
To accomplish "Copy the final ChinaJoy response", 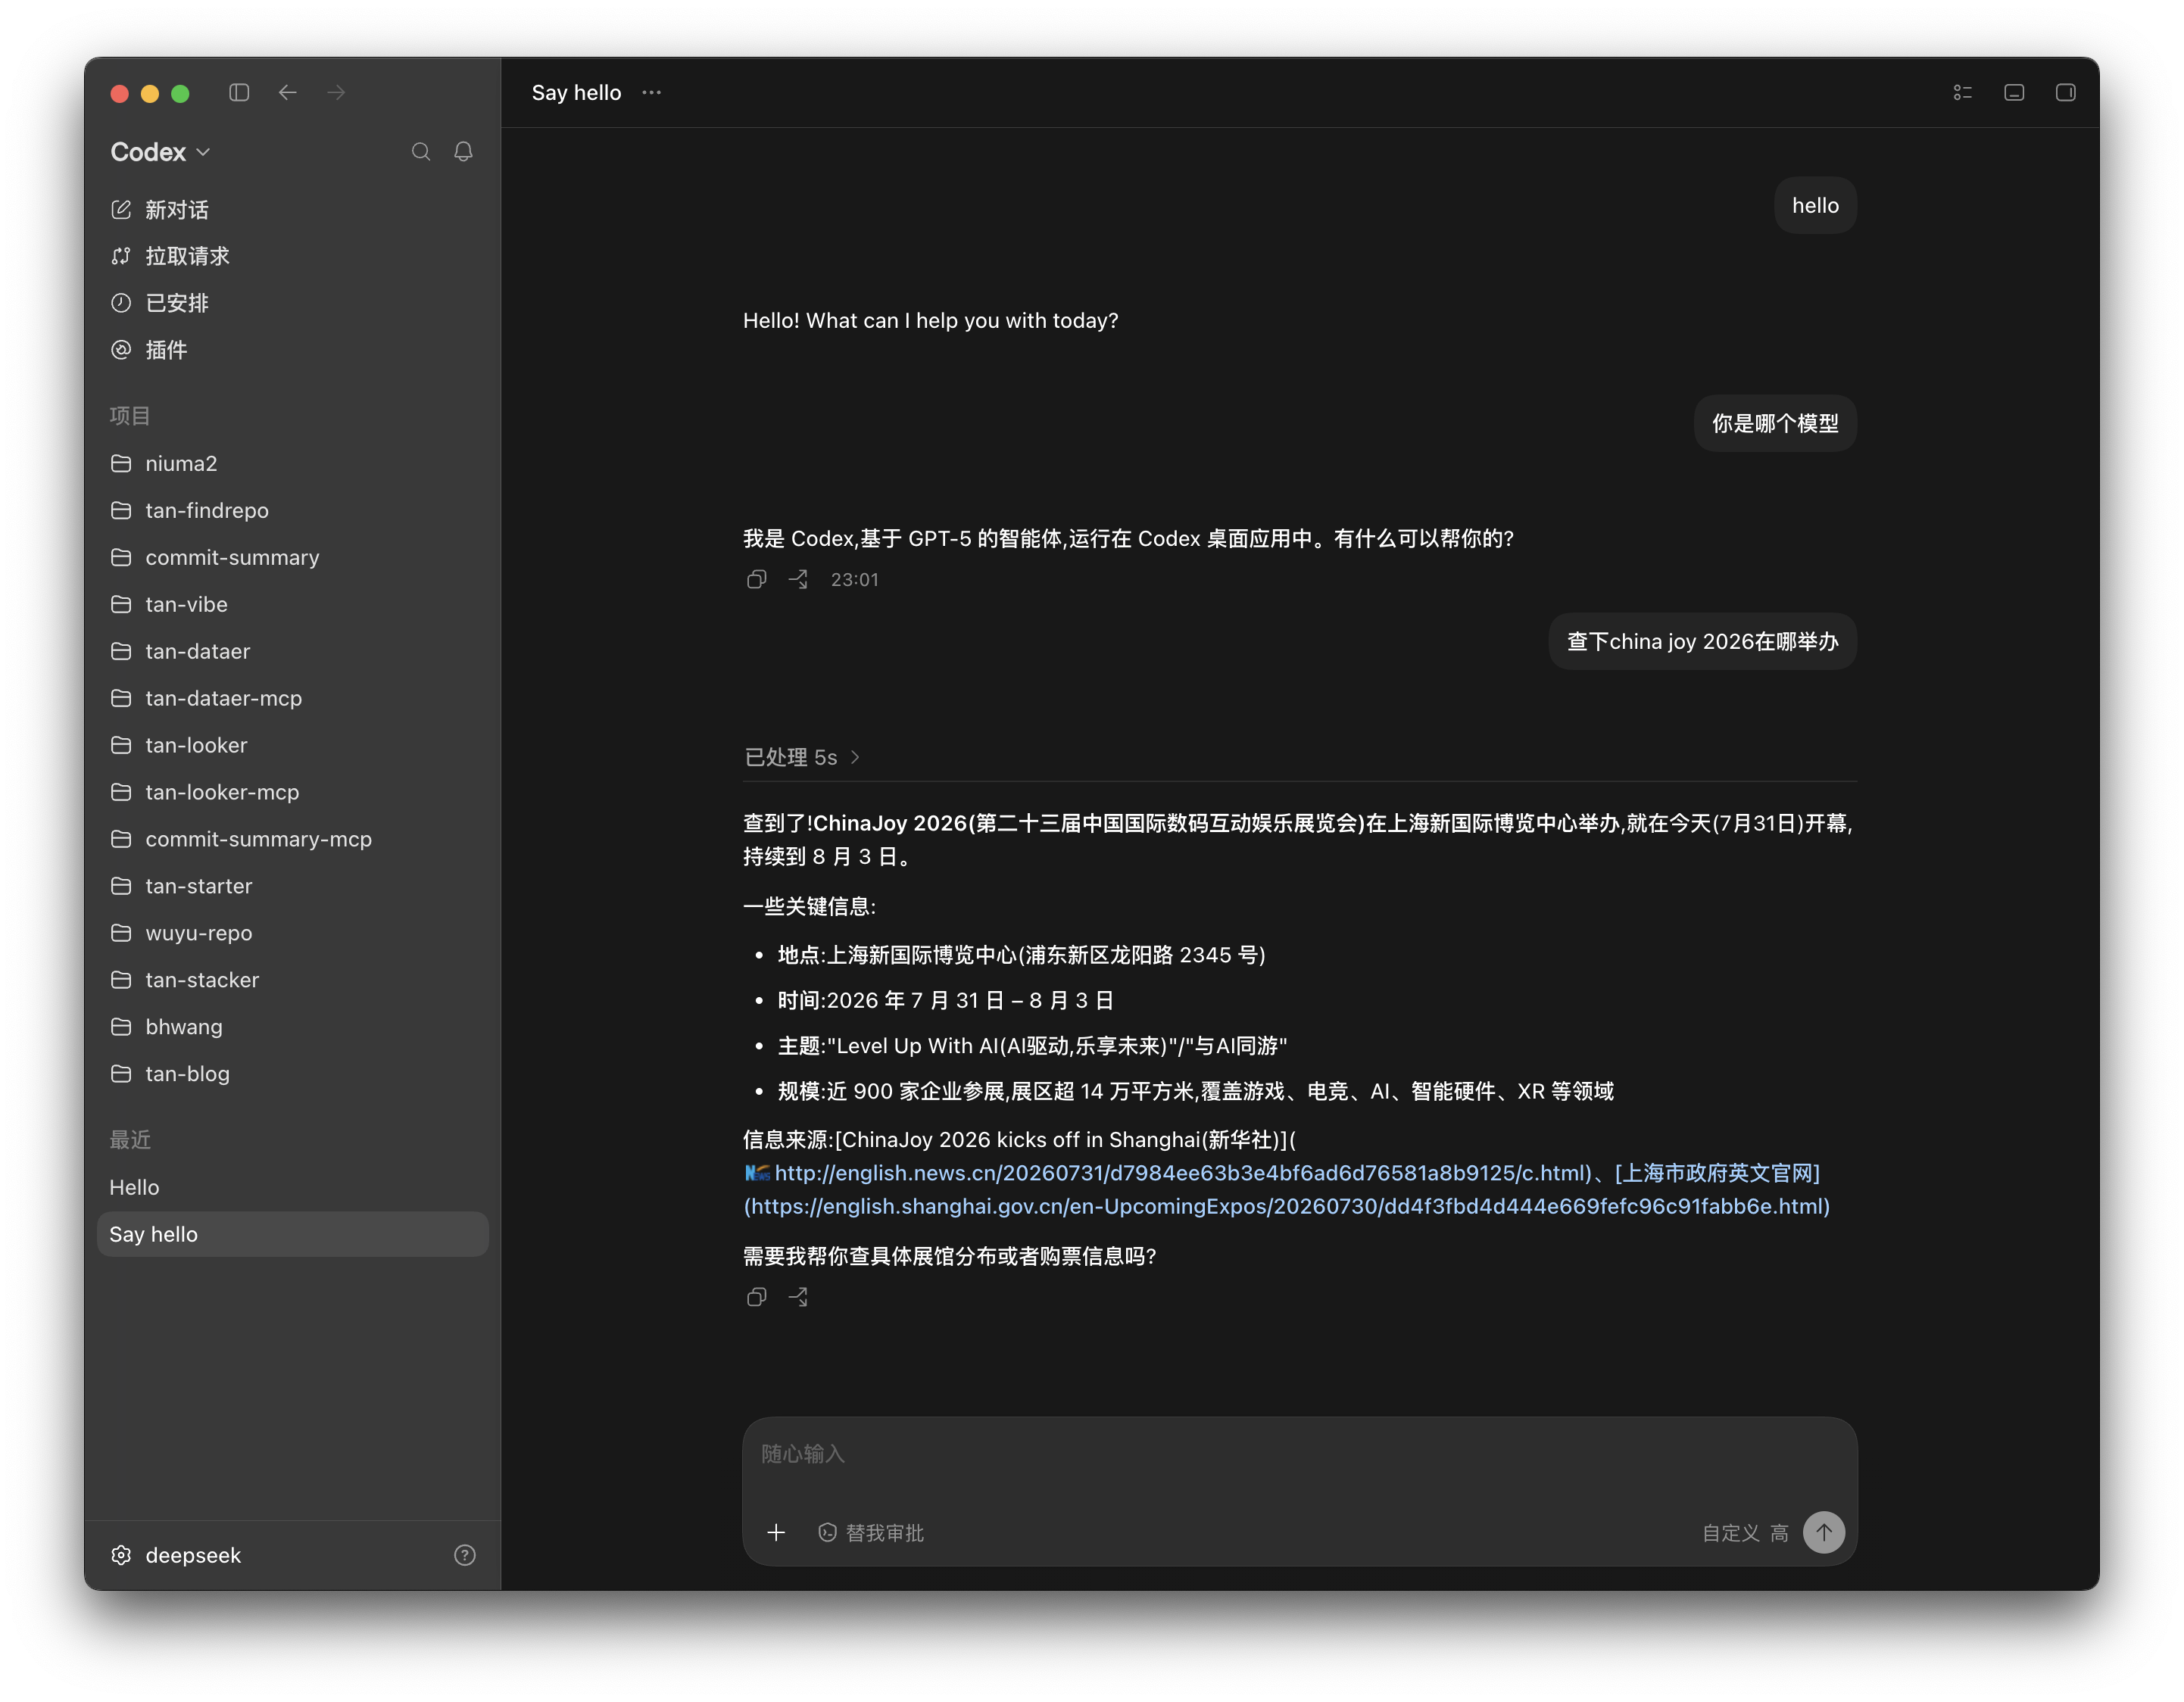I will coord(757,1297).
